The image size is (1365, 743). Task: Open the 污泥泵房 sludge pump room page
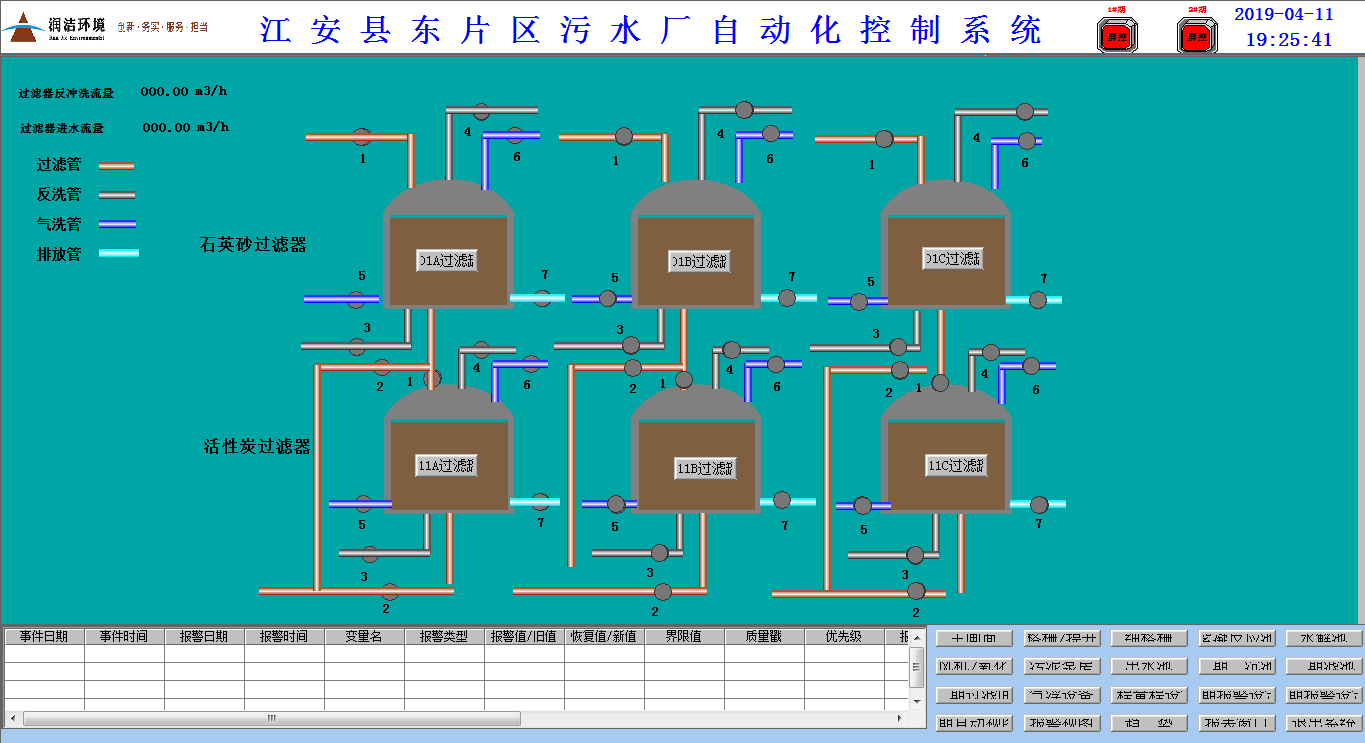click(x=1061, y=666)
